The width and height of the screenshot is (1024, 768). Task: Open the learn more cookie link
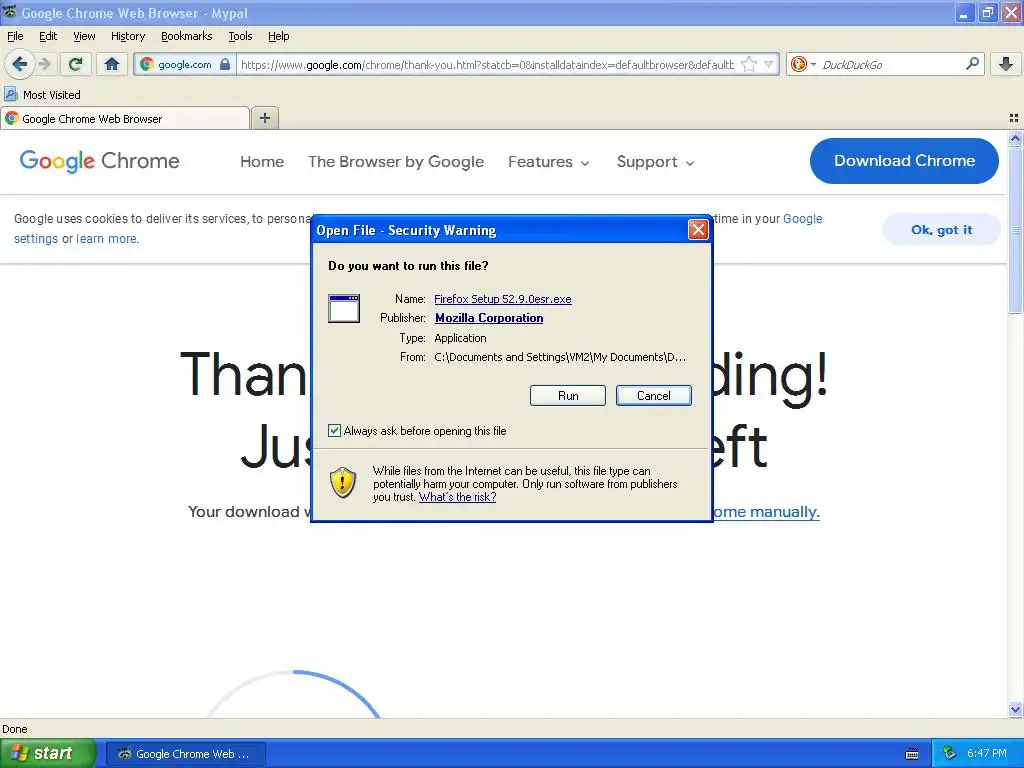point(107,238)
